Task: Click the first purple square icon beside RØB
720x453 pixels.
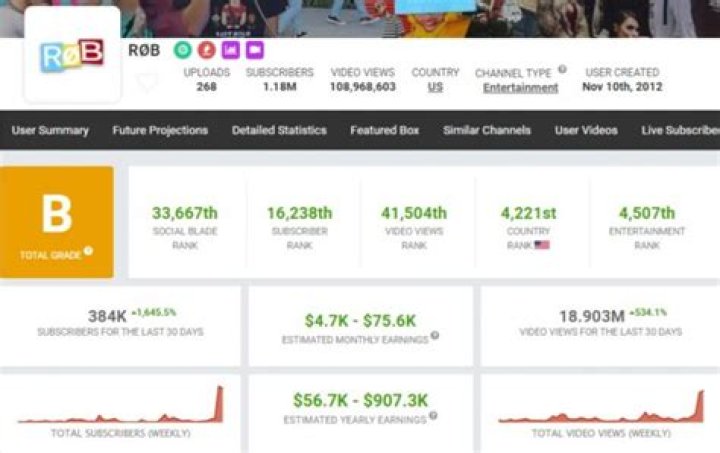Action: coord(230,49)
